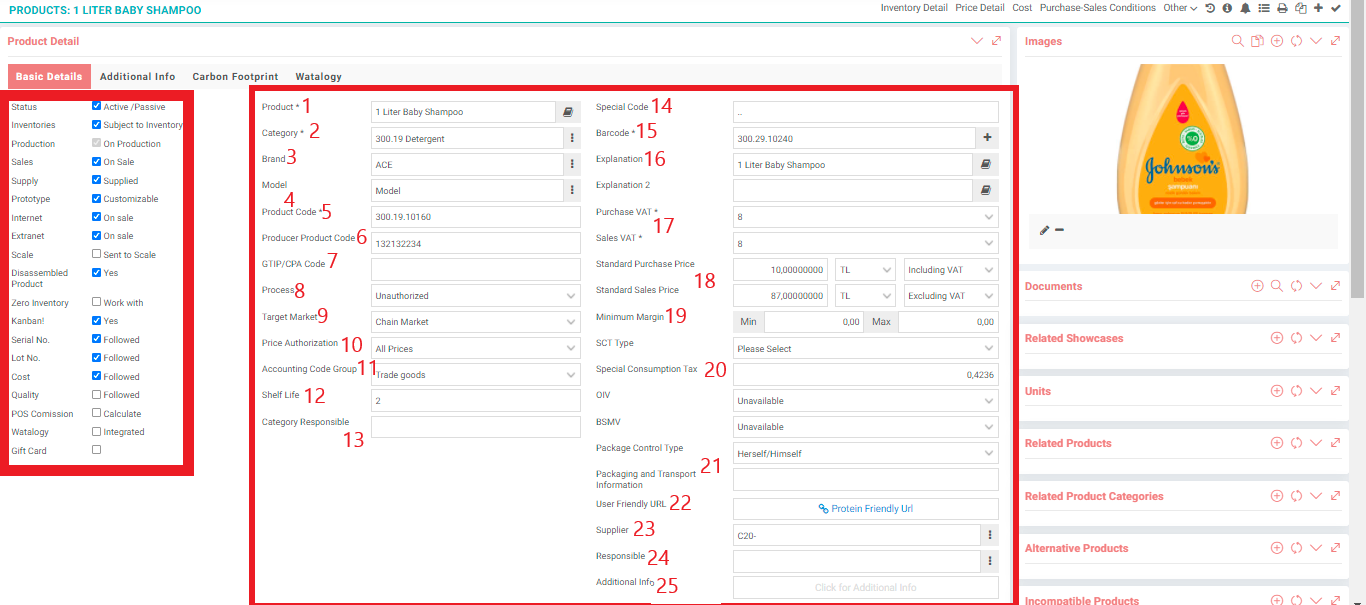The image size is (1366, 605).
Task: Remove the product image with minus icon
Action: pos(1059,230)
